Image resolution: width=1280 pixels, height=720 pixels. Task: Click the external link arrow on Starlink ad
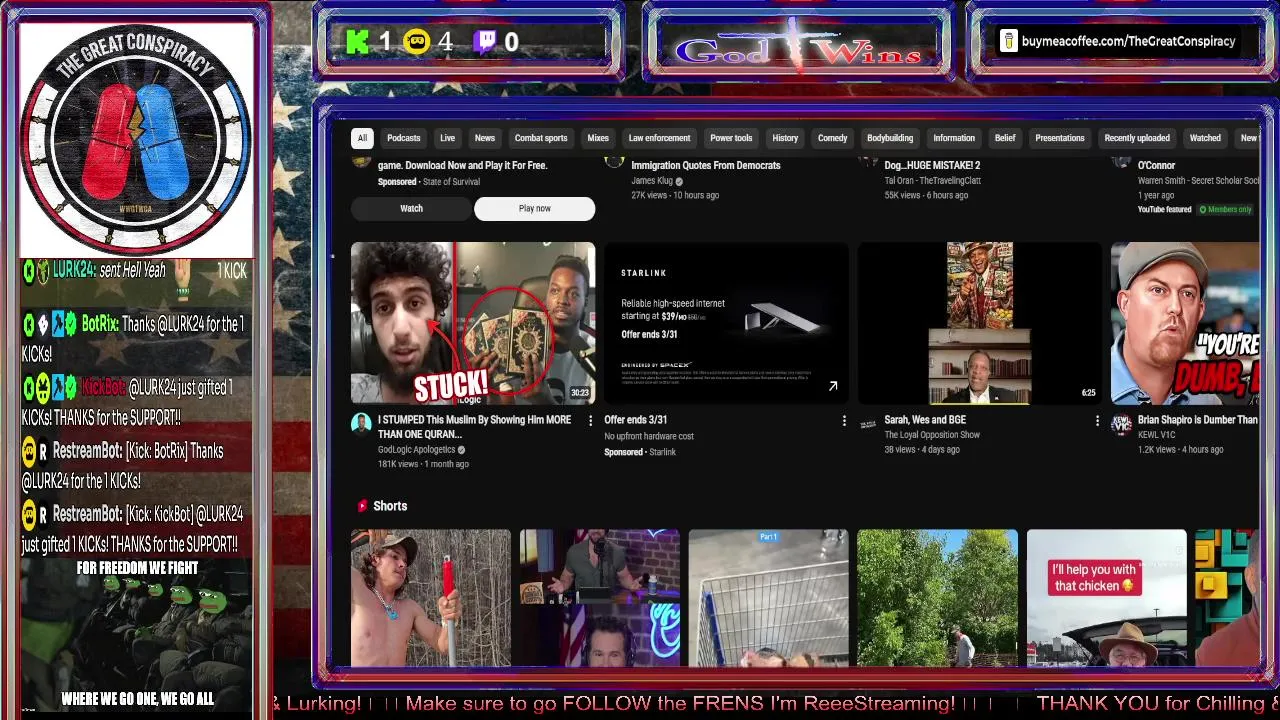832,386
